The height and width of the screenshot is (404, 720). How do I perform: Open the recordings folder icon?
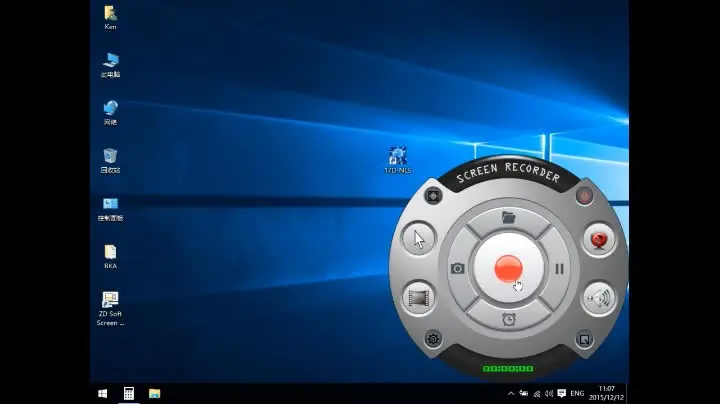click(x=508, y=217)
